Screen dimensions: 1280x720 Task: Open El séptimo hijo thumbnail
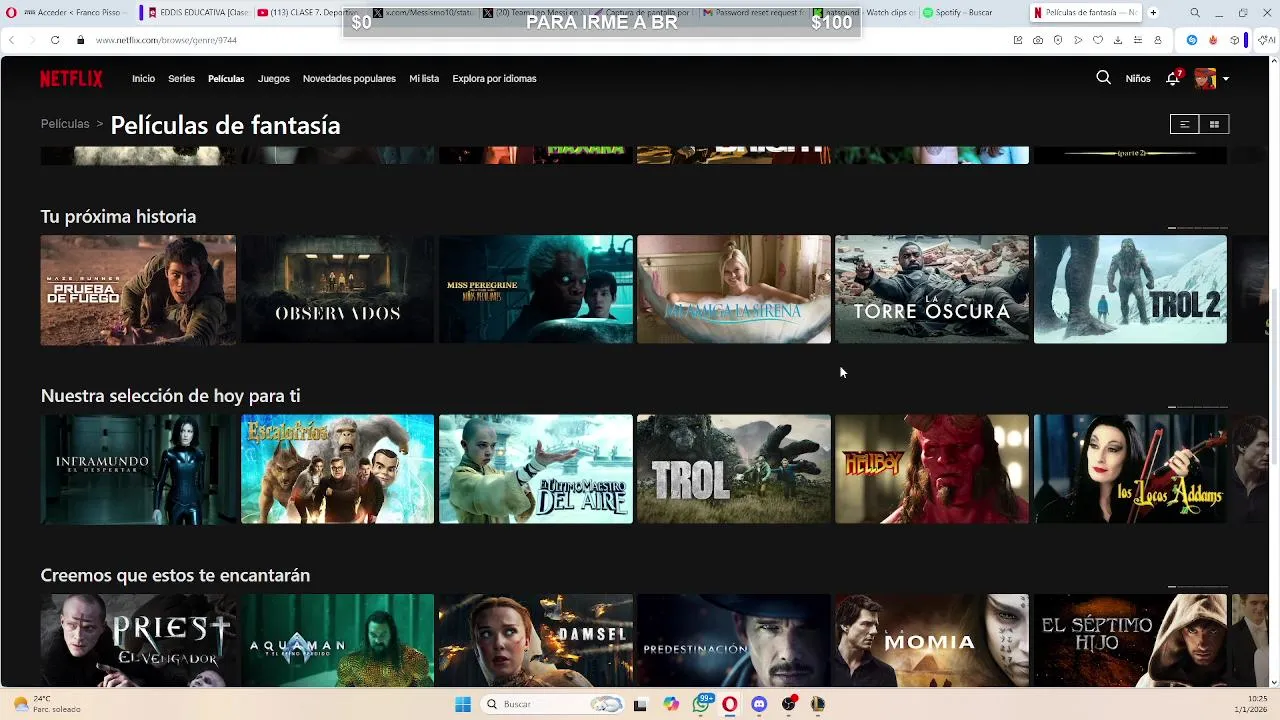1130,640
